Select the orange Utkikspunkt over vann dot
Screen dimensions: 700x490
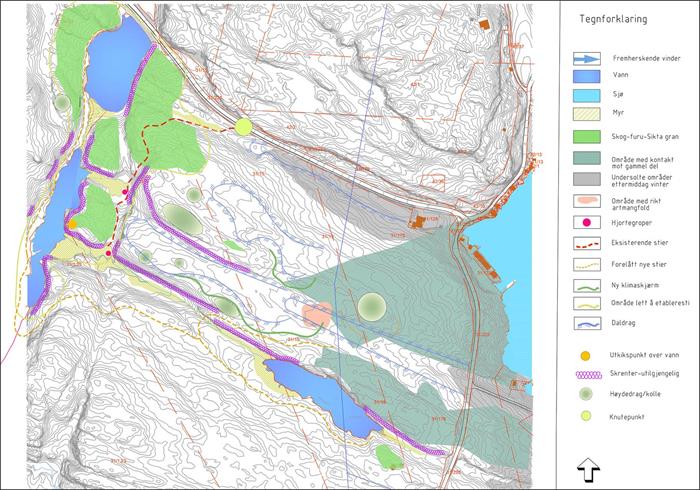[585, 354]
